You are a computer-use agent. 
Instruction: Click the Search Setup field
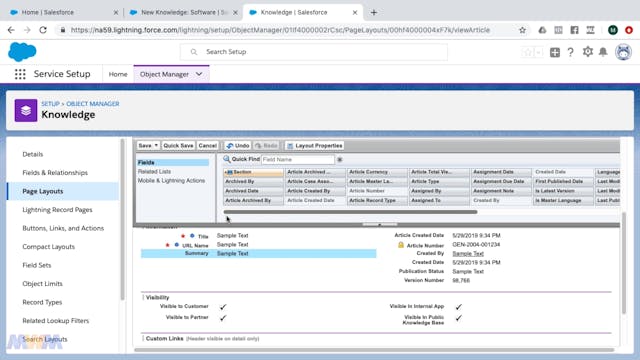pyautogui.click(x=313, y=52)
